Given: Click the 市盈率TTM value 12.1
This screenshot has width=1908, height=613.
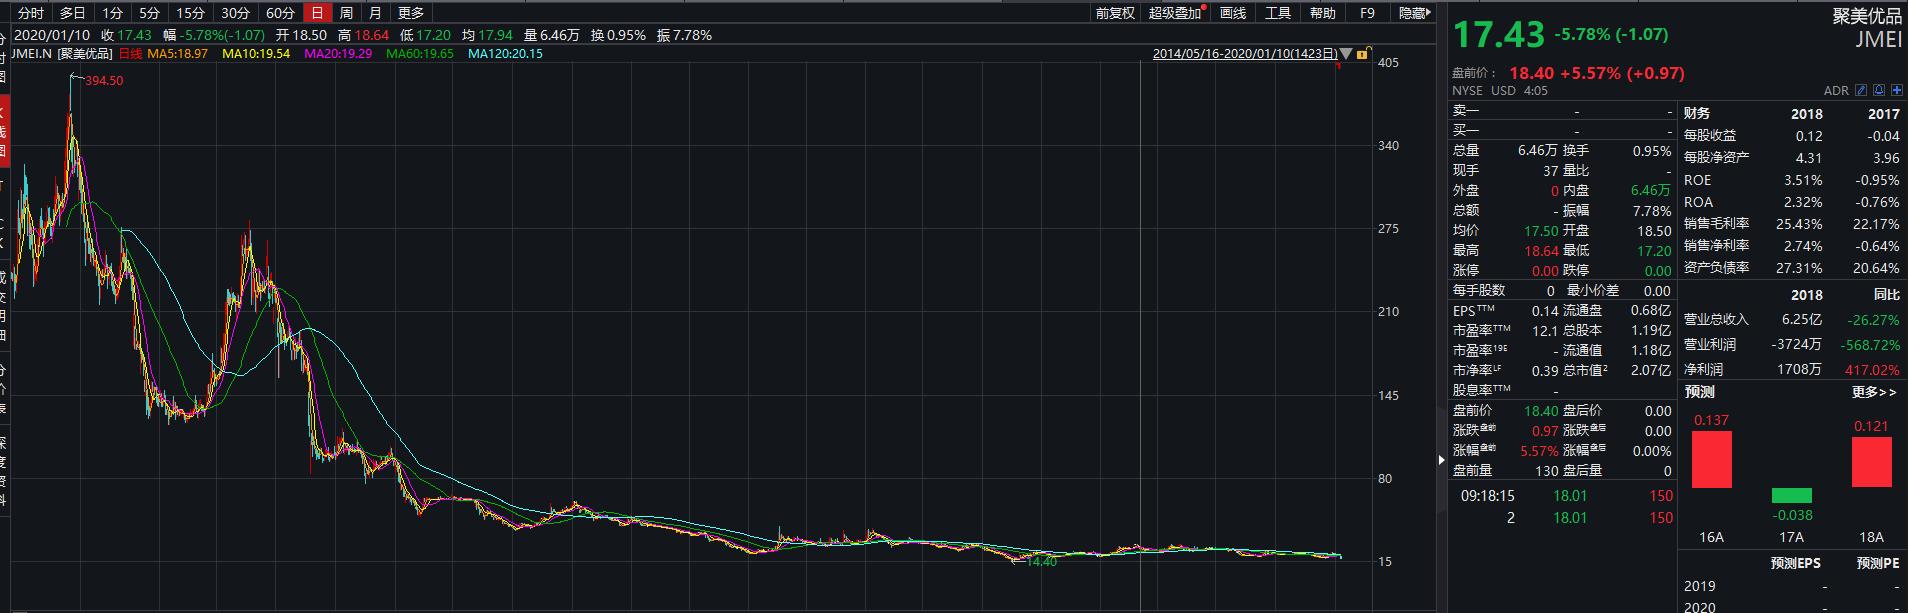Looking at the screenshot, I should coord(1545,330).
